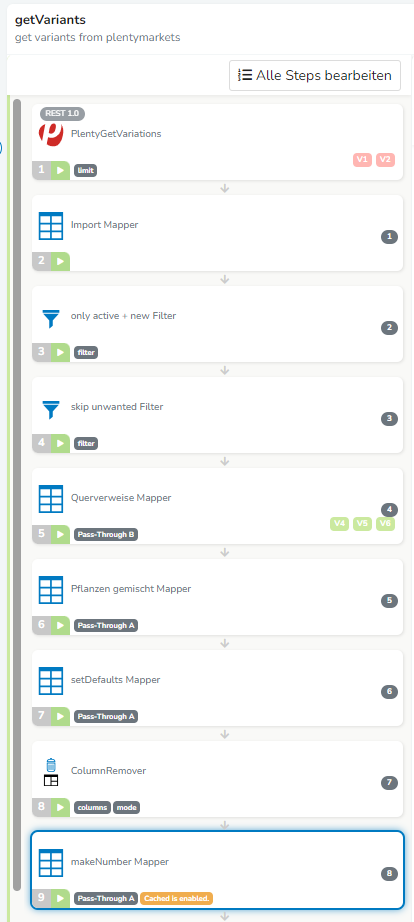Click the setDefaults Mapper table icon
Screen dimensions: 414x922
coord(51,680)
